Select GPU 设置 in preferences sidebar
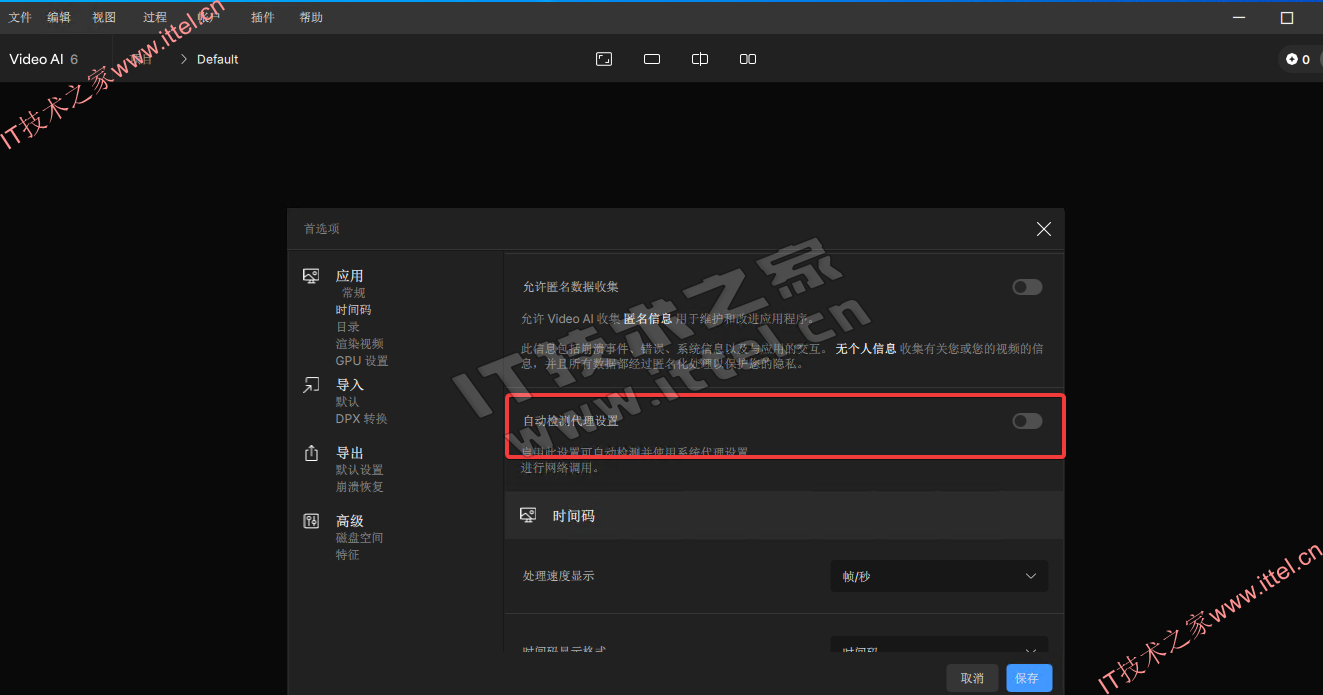 tap(362, 361)
